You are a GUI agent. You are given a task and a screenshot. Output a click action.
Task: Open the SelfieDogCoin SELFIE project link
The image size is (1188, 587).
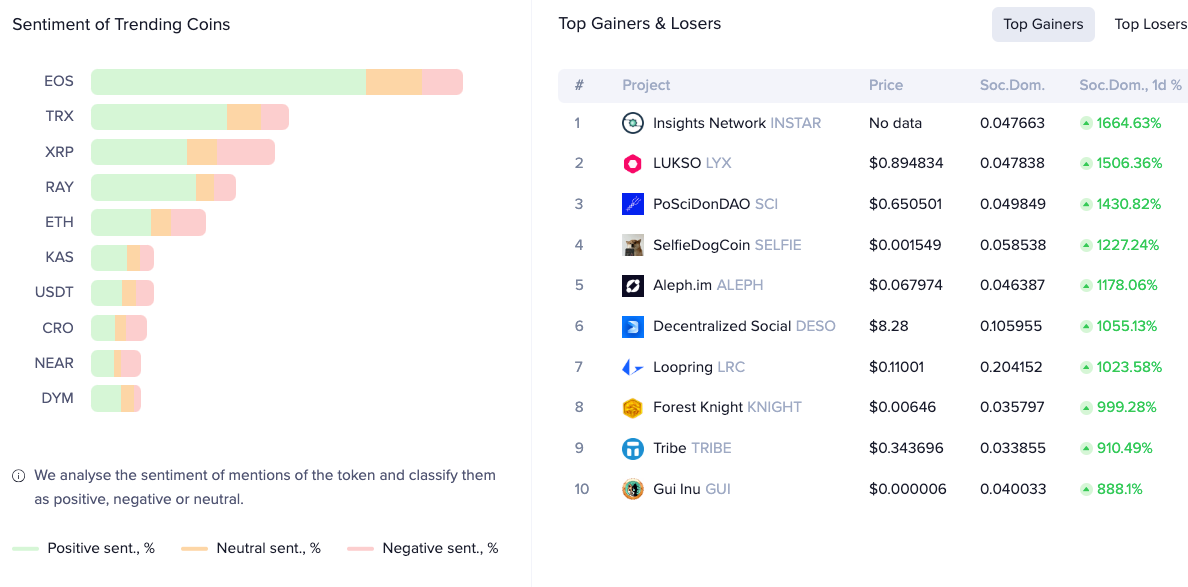point(727,245)
